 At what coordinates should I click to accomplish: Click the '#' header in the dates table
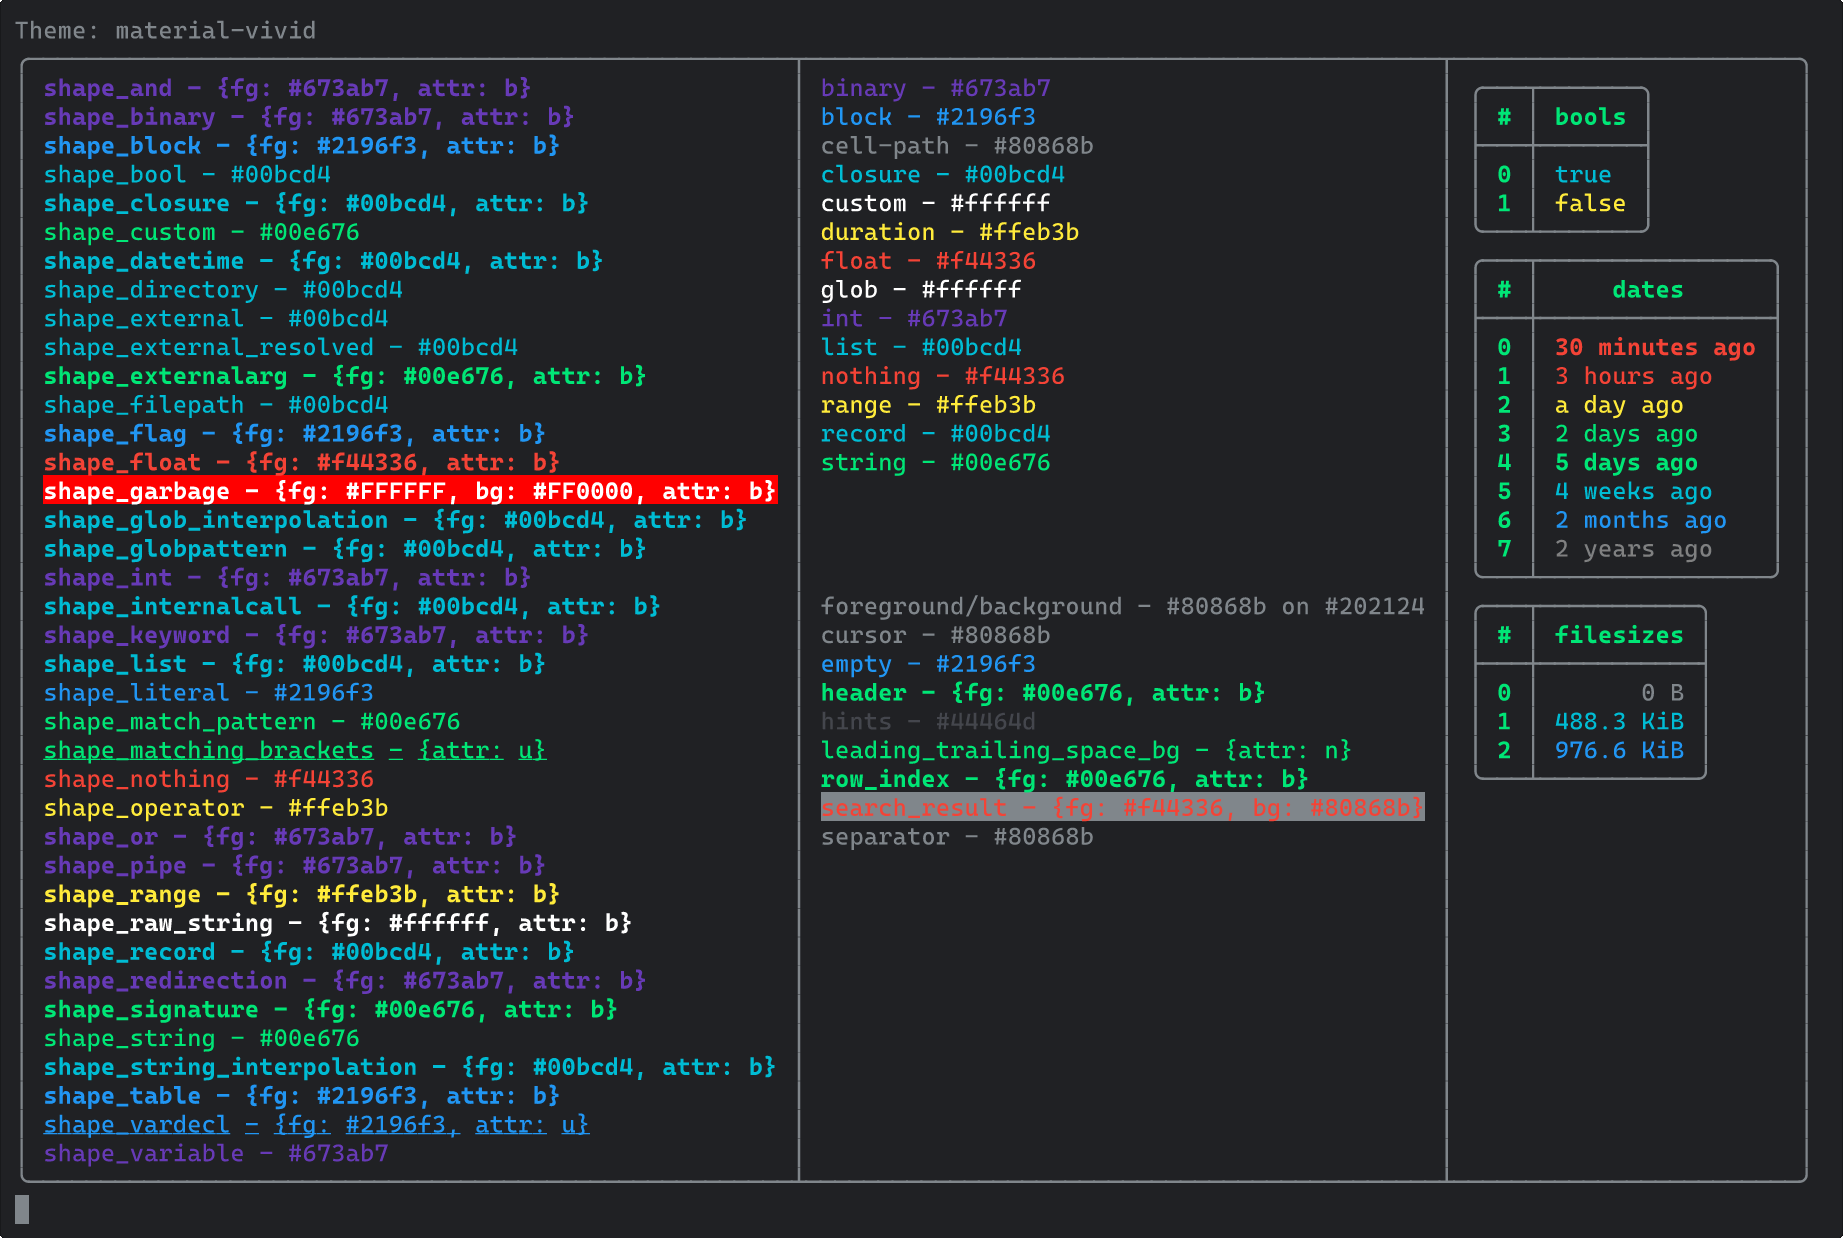[x=1504, y=290]
